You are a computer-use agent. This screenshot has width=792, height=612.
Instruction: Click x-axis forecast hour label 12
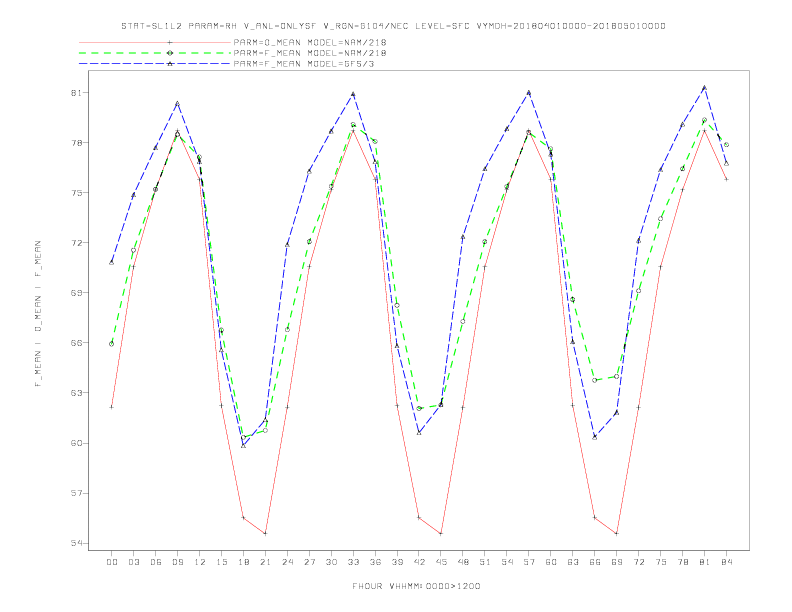pyautogui.click(x=200, y=562)
